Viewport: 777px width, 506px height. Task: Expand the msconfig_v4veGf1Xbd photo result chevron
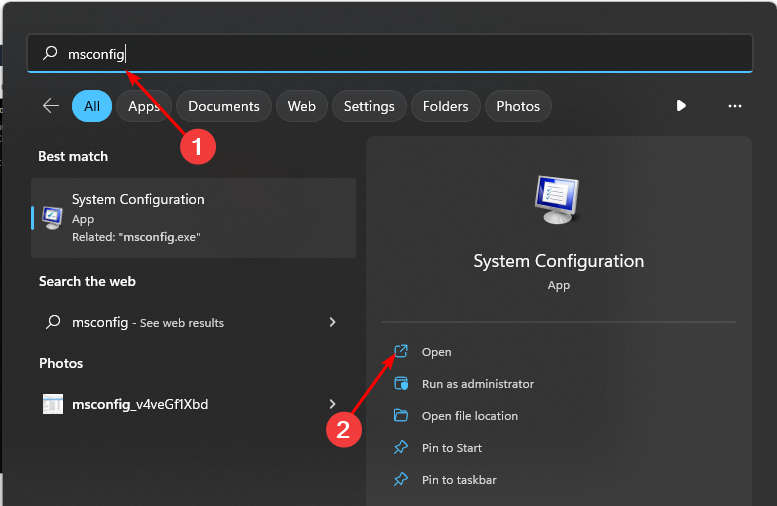point(333,404)
